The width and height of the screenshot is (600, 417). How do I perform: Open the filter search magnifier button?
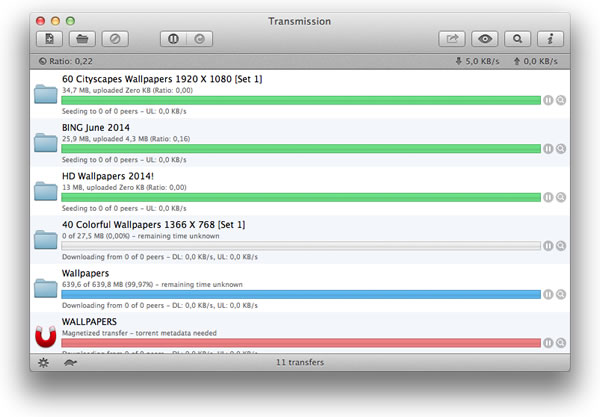[x=517, y=39]
